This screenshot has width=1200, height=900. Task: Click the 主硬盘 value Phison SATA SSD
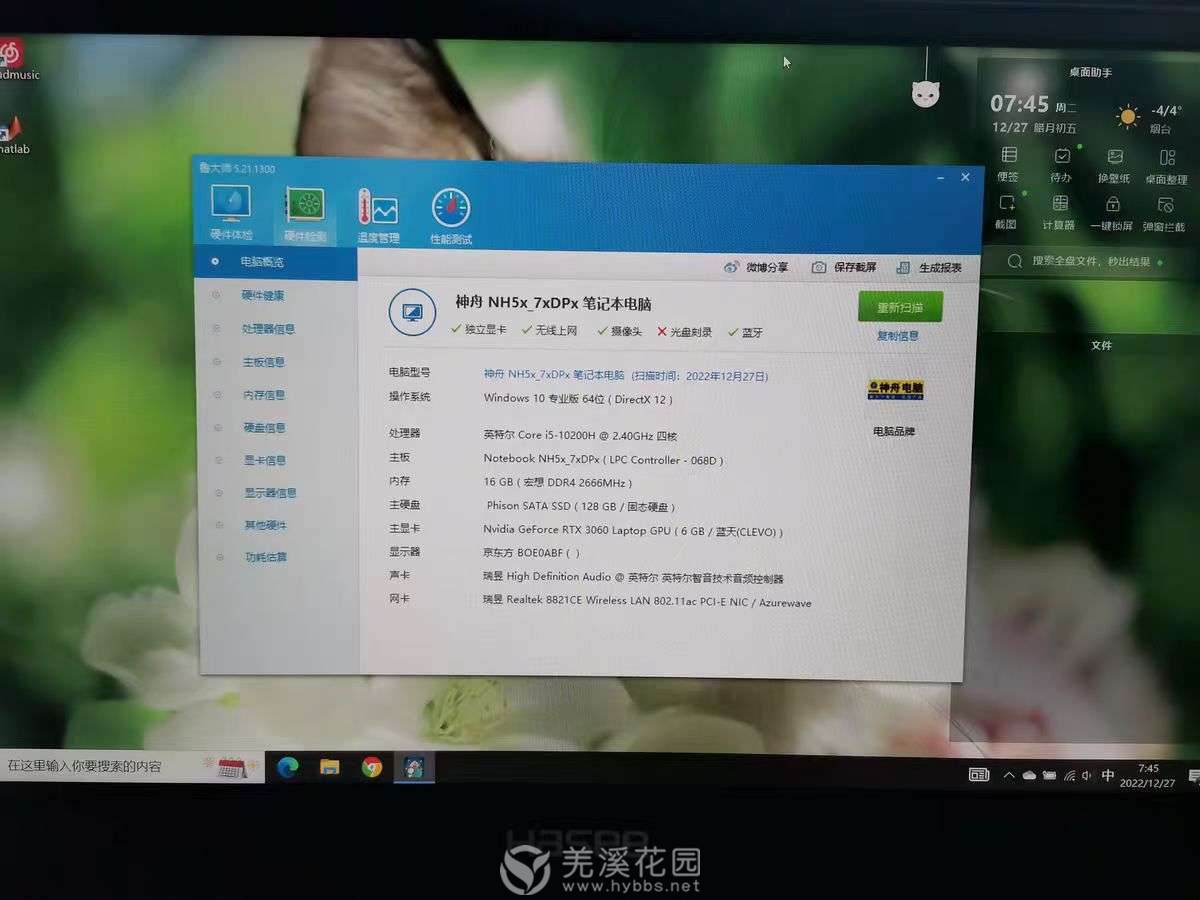click(582, 506)
